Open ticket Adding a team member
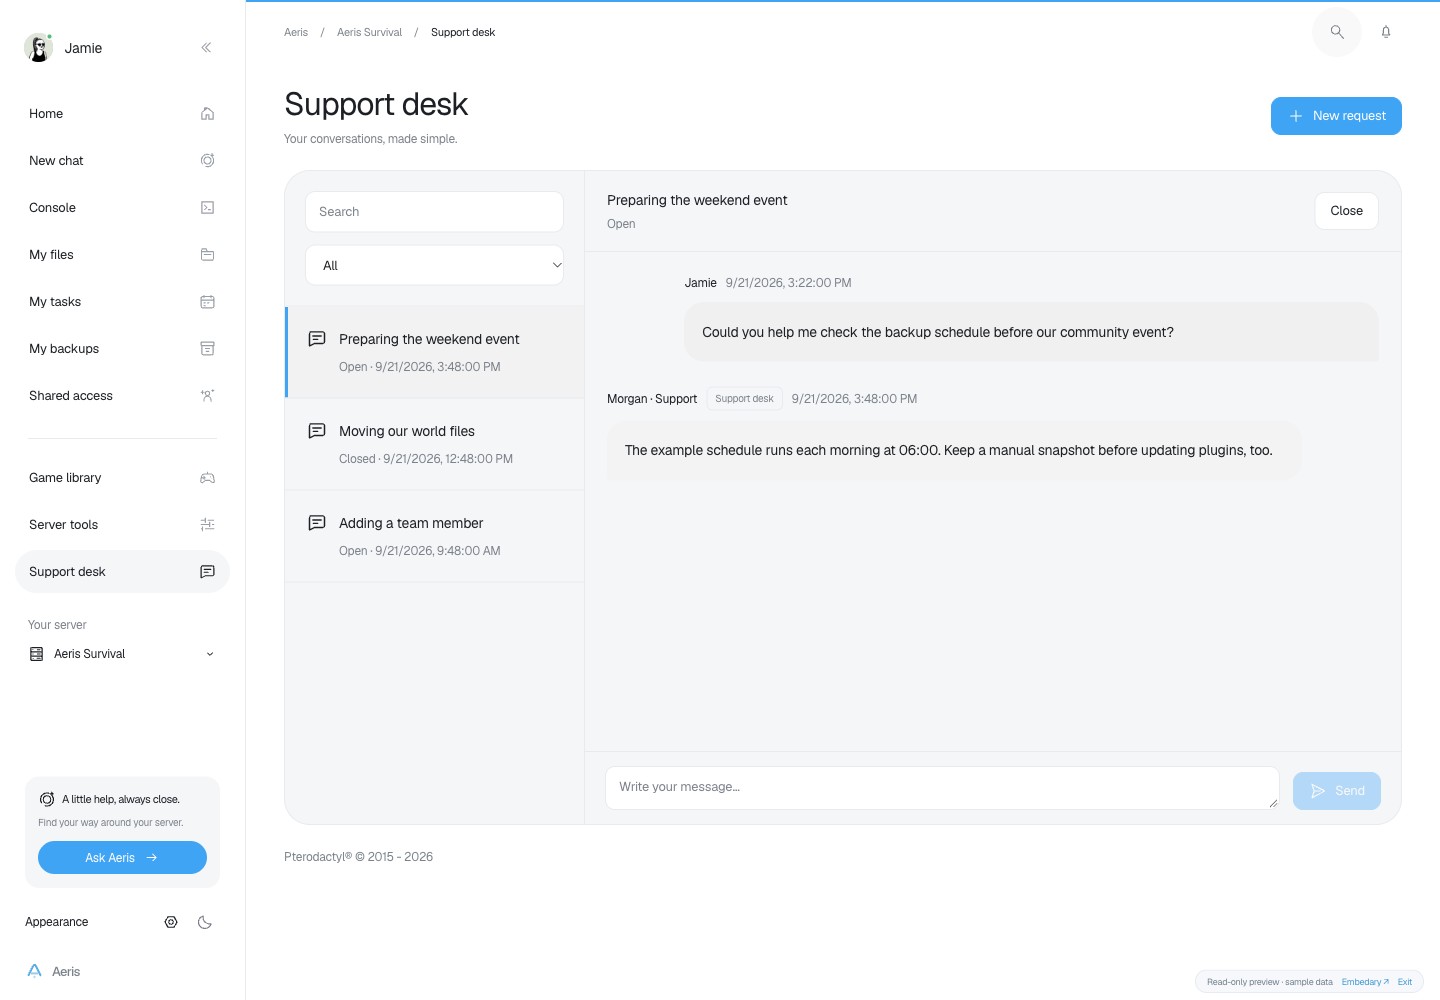Viewport: 1440px width, 1000px height. [x=435, y=536]
